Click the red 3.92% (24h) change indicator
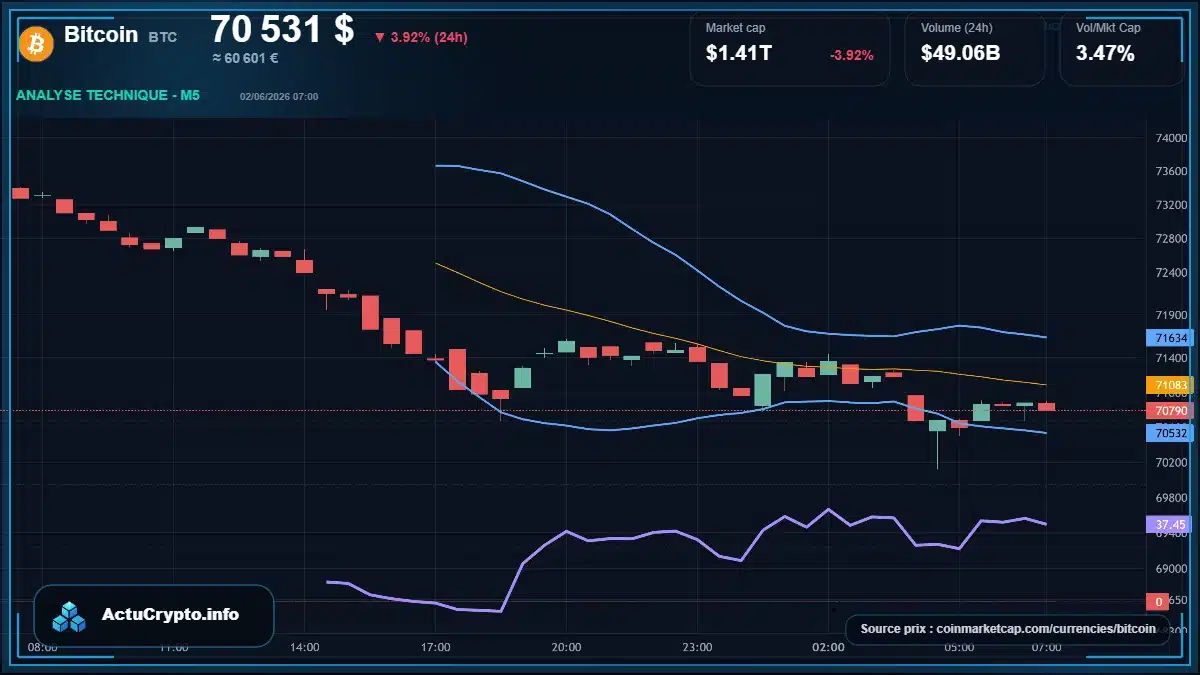 421,38
